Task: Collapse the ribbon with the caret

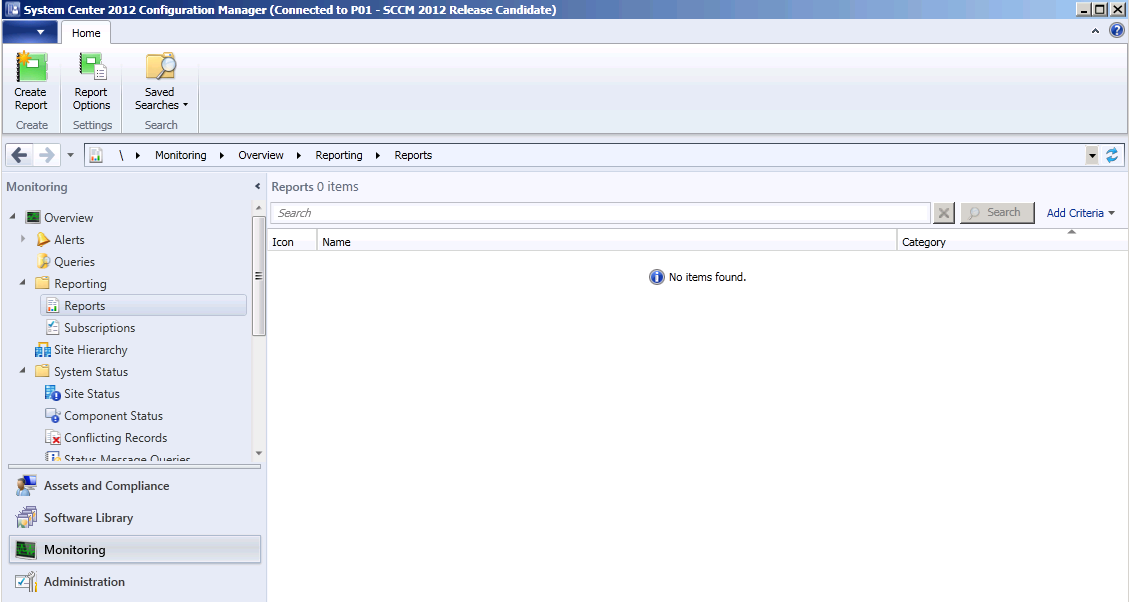Action: (x=1095, y=31)
